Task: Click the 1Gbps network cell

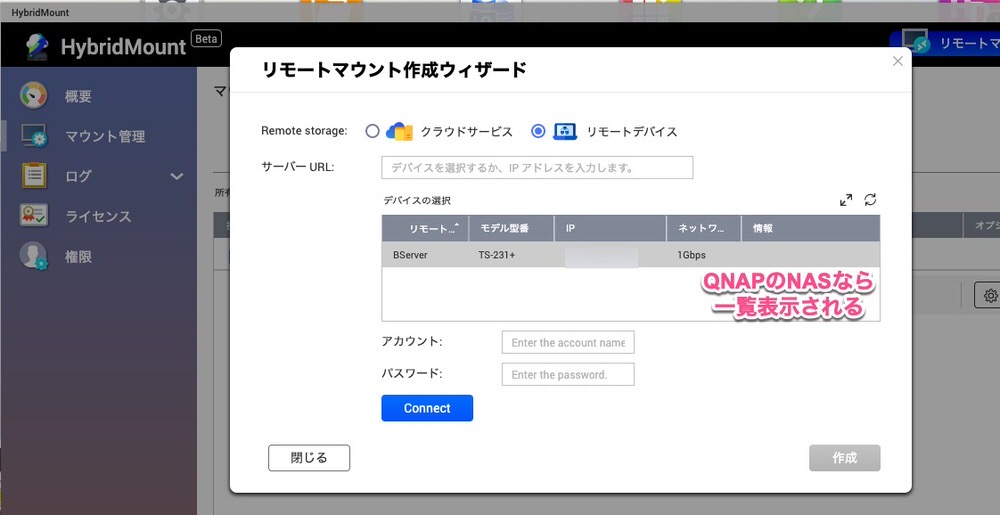Action: pyautogui.click(x=691, y=255)
